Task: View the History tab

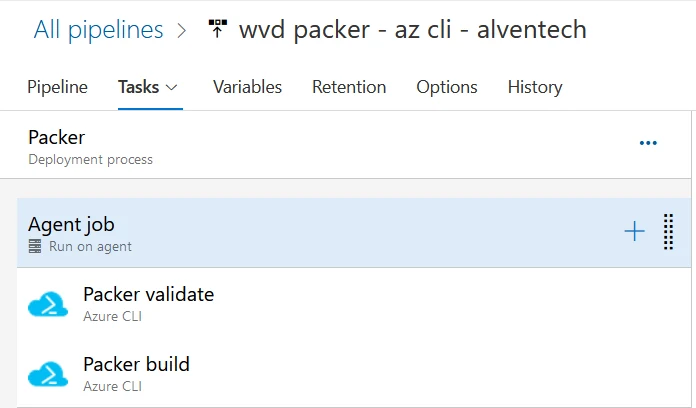Action: pos(535,87)
